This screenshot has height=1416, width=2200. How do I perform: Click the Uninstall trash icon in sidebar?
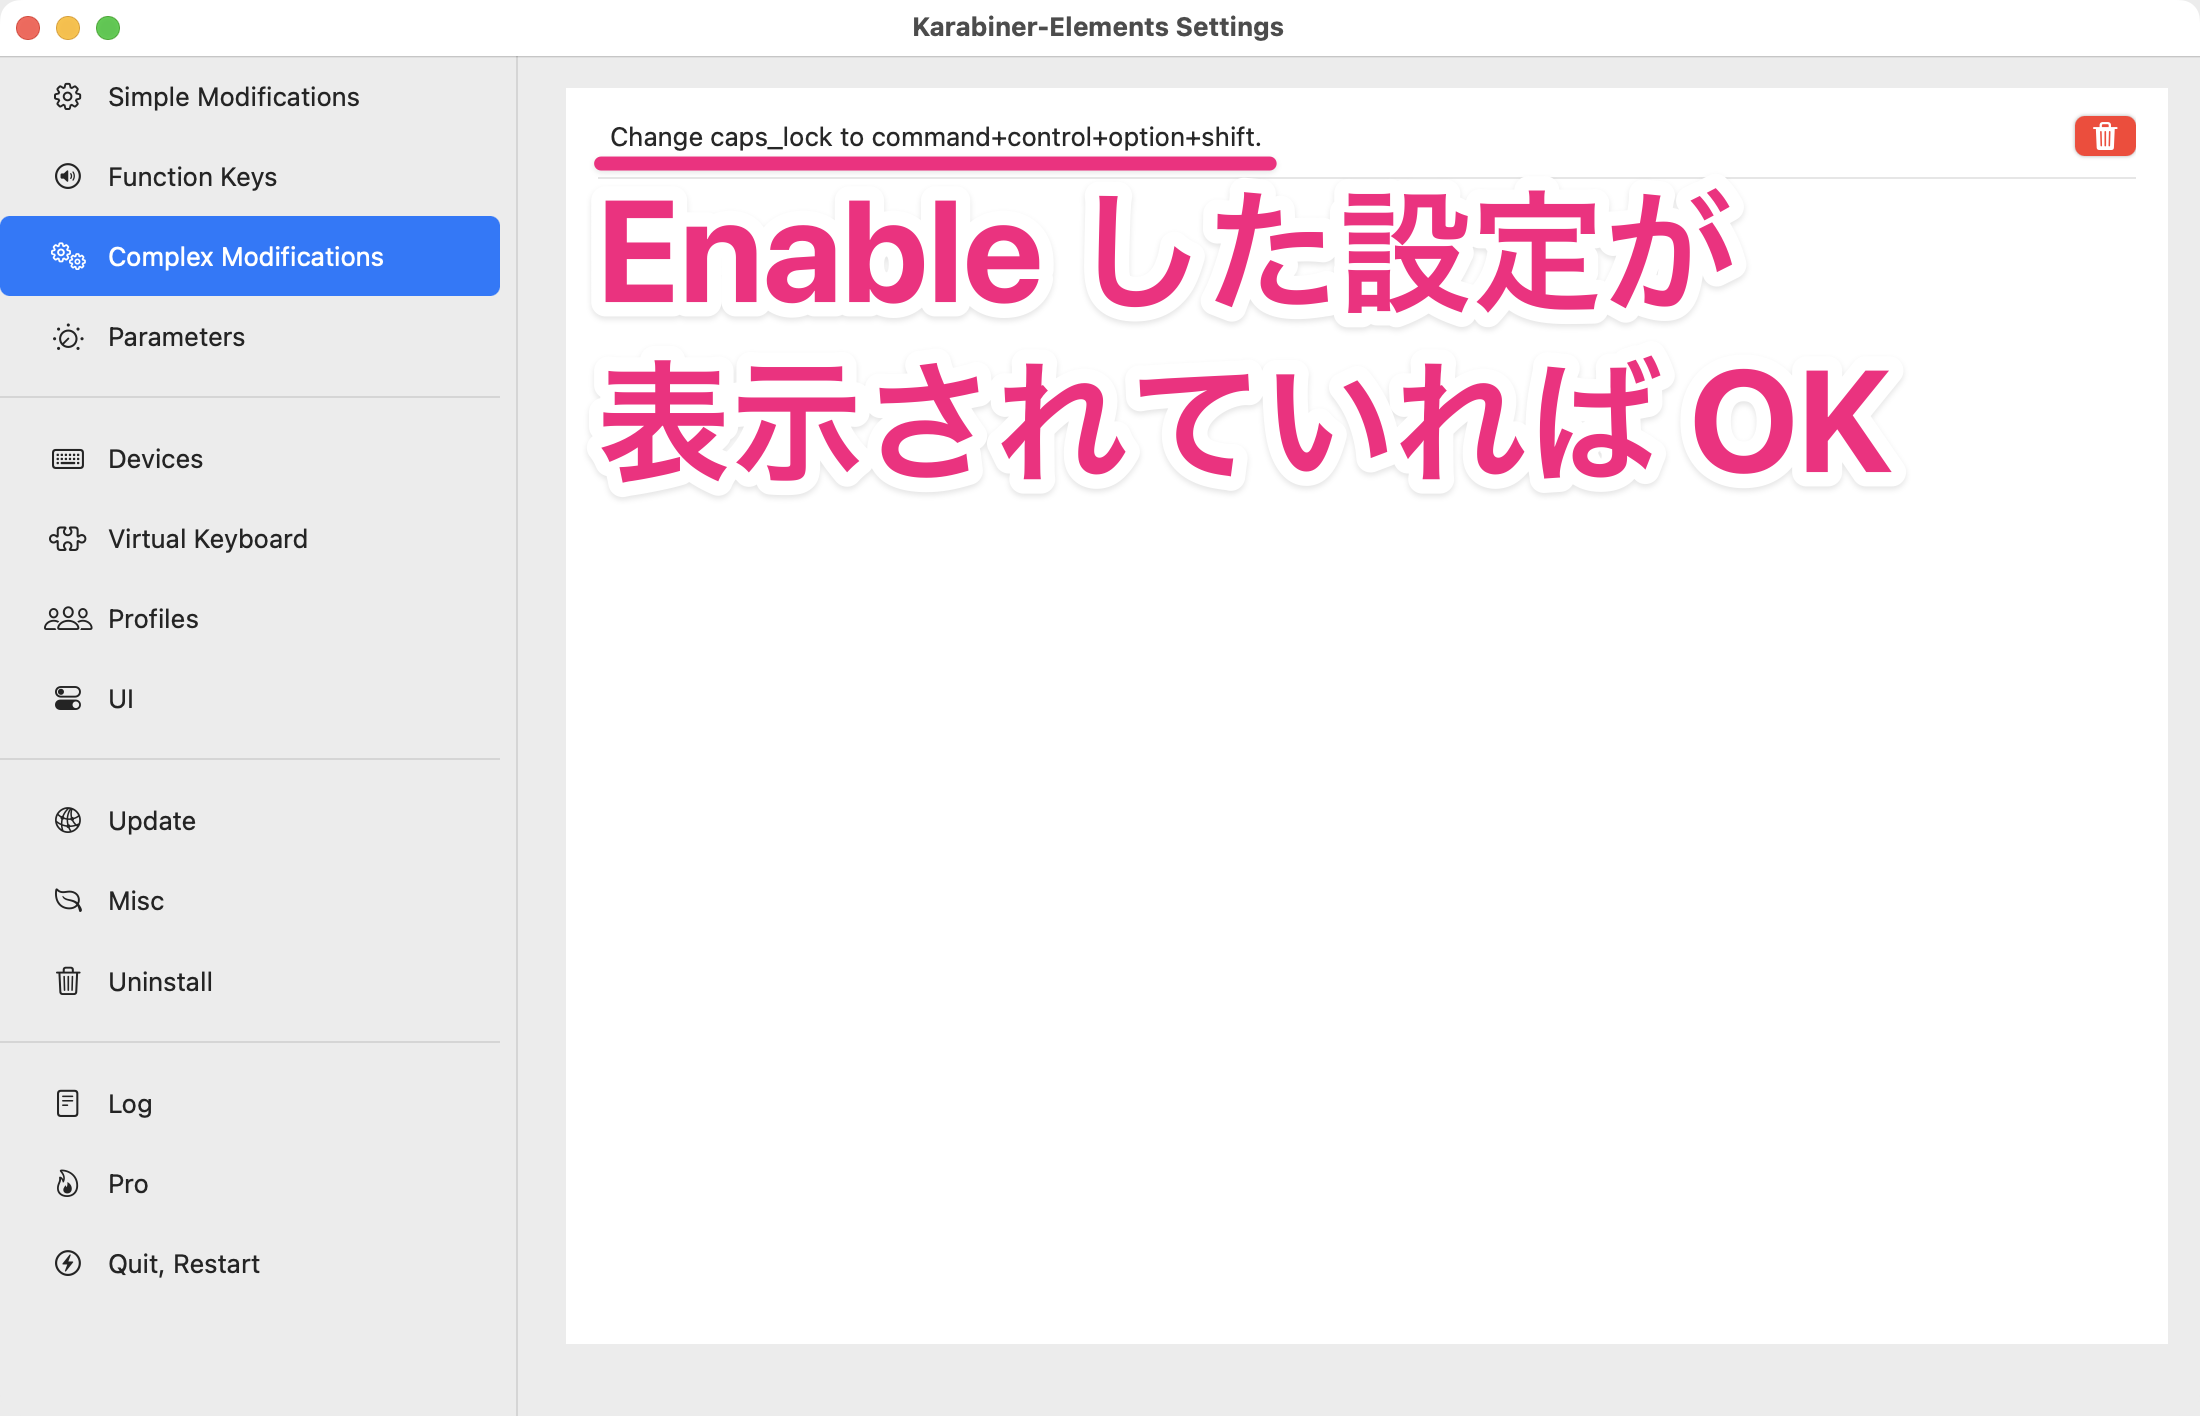(67, 981)
